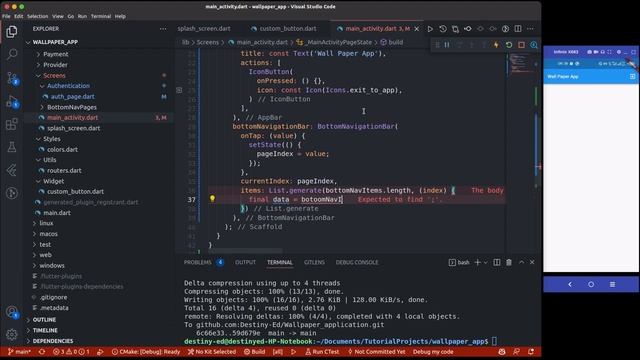640x360 pixels.
Task: Open the file history clock icon
Action: click(443, 29)
